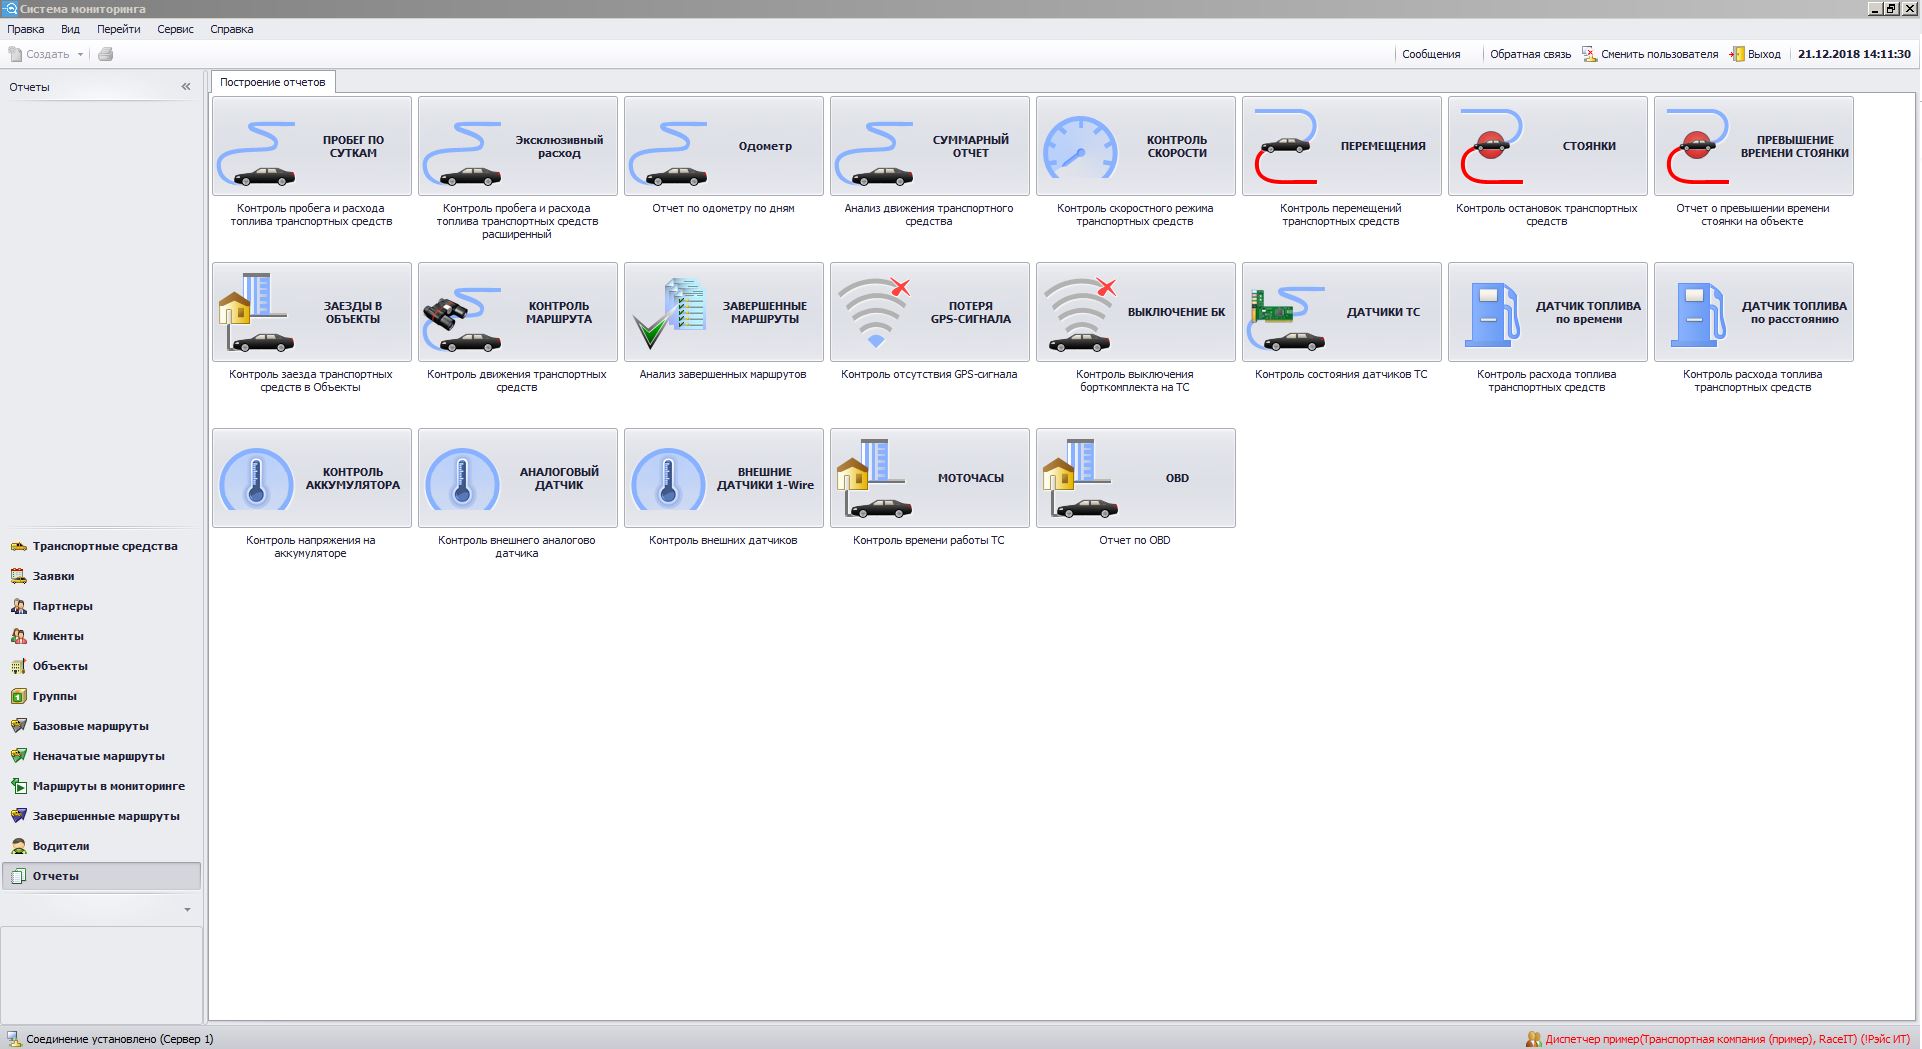Viewport: 1922px width, 1049px height.
Task: Collapse the Отчеты side panel
Action: (x=186, y=87)
